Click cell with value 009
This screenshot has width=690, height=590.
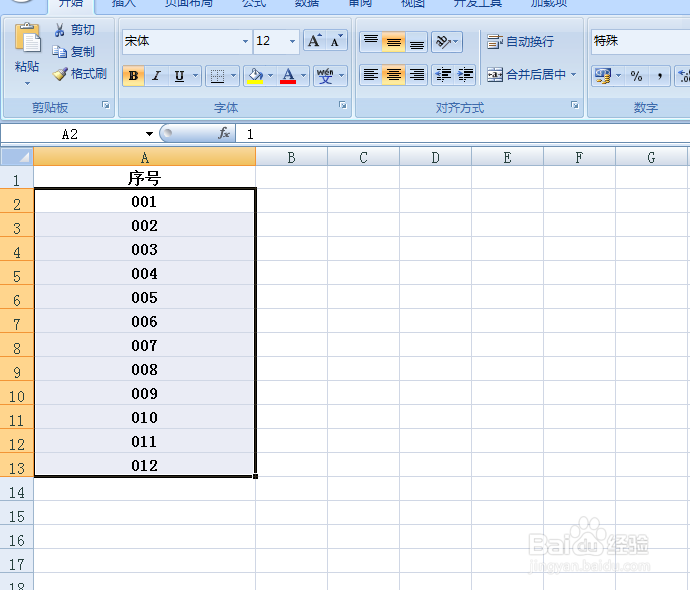pyautogui.click(x=144, y=393)
